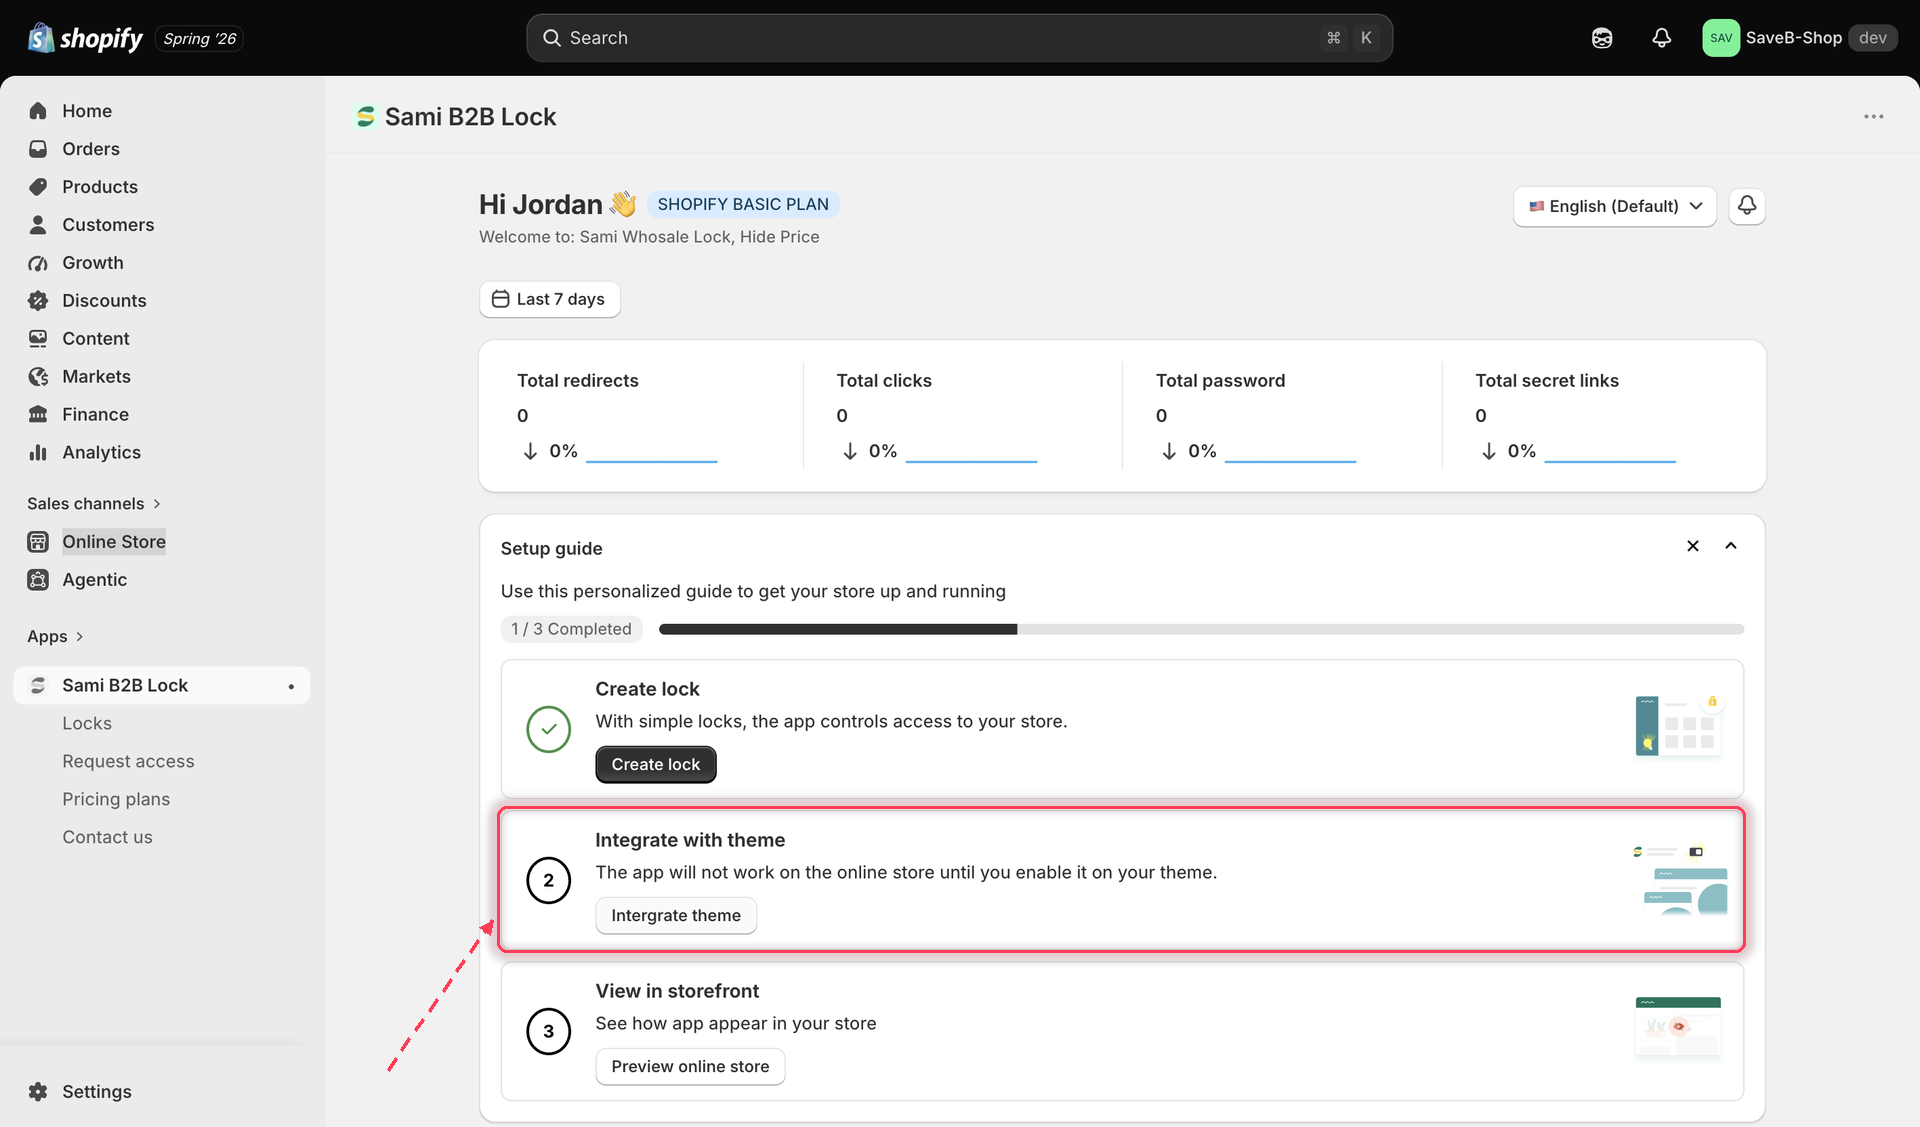
Task: Click the Sami B2B Lock sidebar icon
Action: [38, 686]
